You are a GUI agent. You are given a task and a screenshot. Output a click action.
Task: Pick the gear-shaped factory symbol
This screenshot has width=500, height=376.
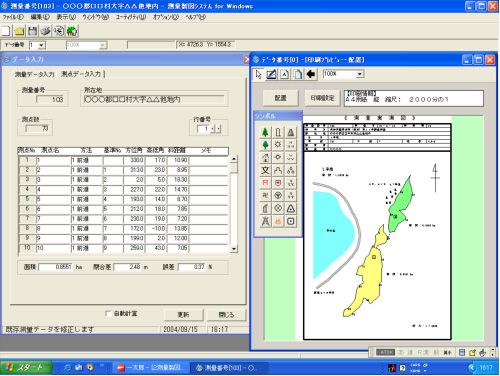pyautogui.click(x=278, y=145)
